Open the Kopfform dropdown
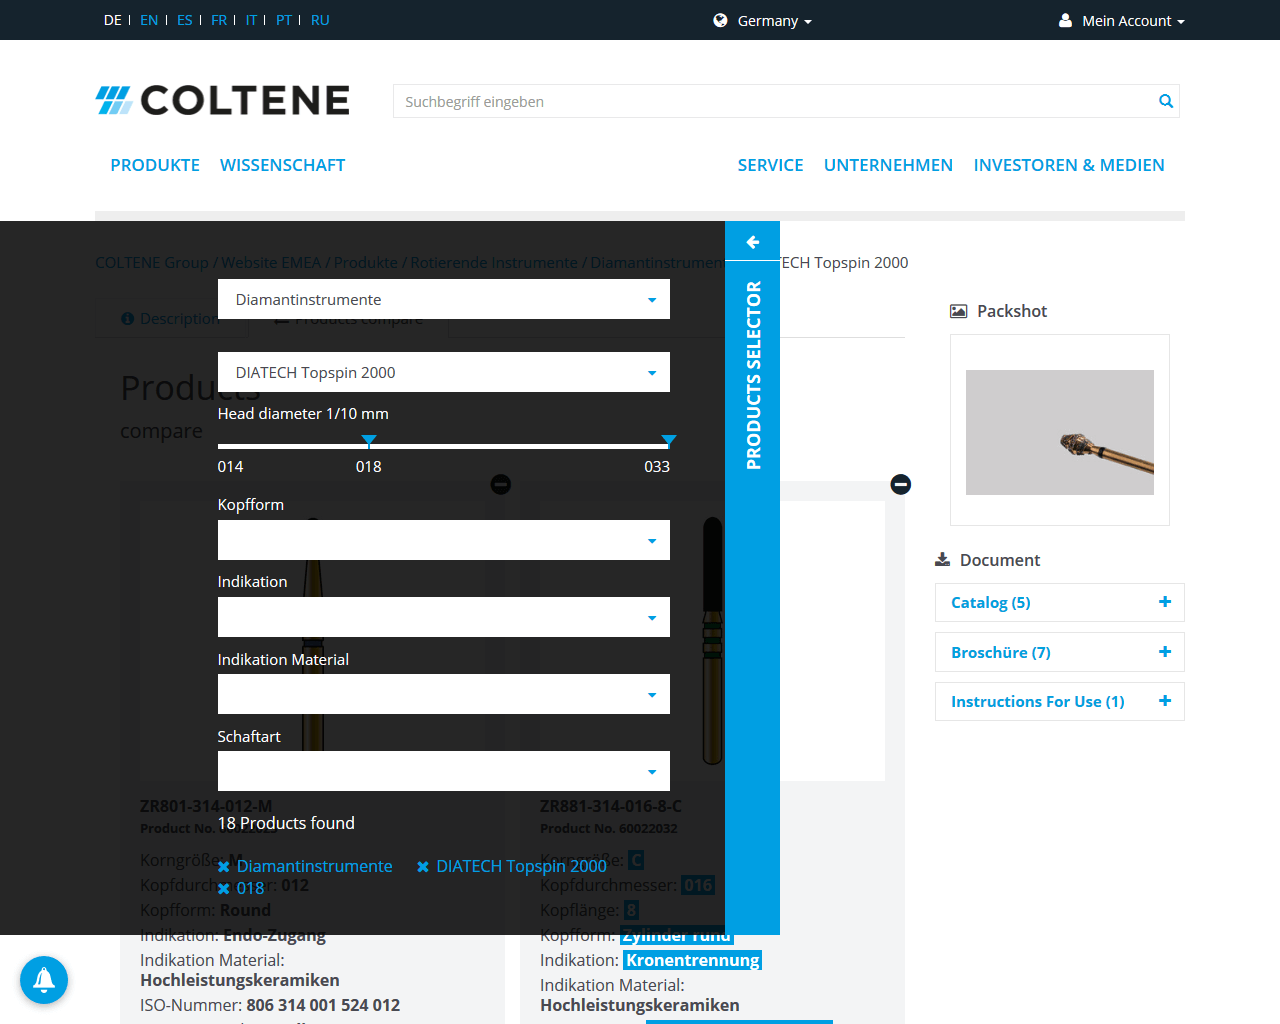The image size is (1280, 1024). point(444,540)
